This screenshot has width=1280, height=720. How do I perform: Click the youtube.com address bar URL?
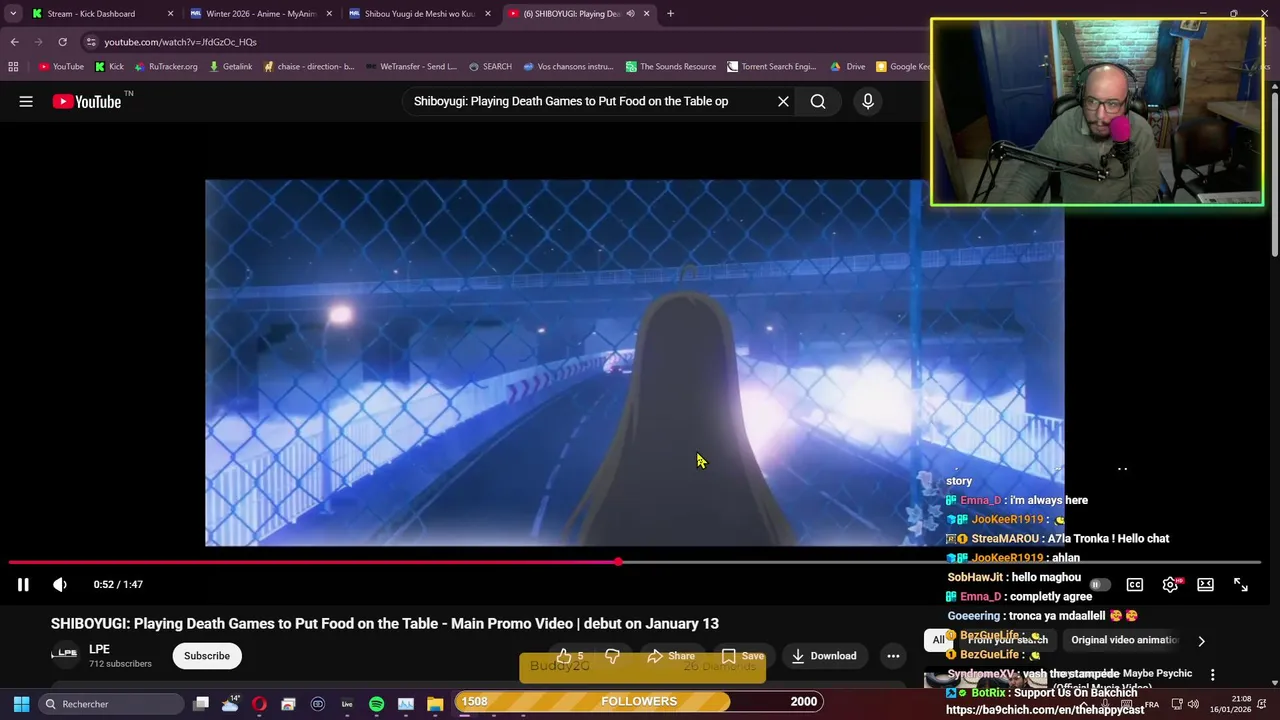(180, 42)
